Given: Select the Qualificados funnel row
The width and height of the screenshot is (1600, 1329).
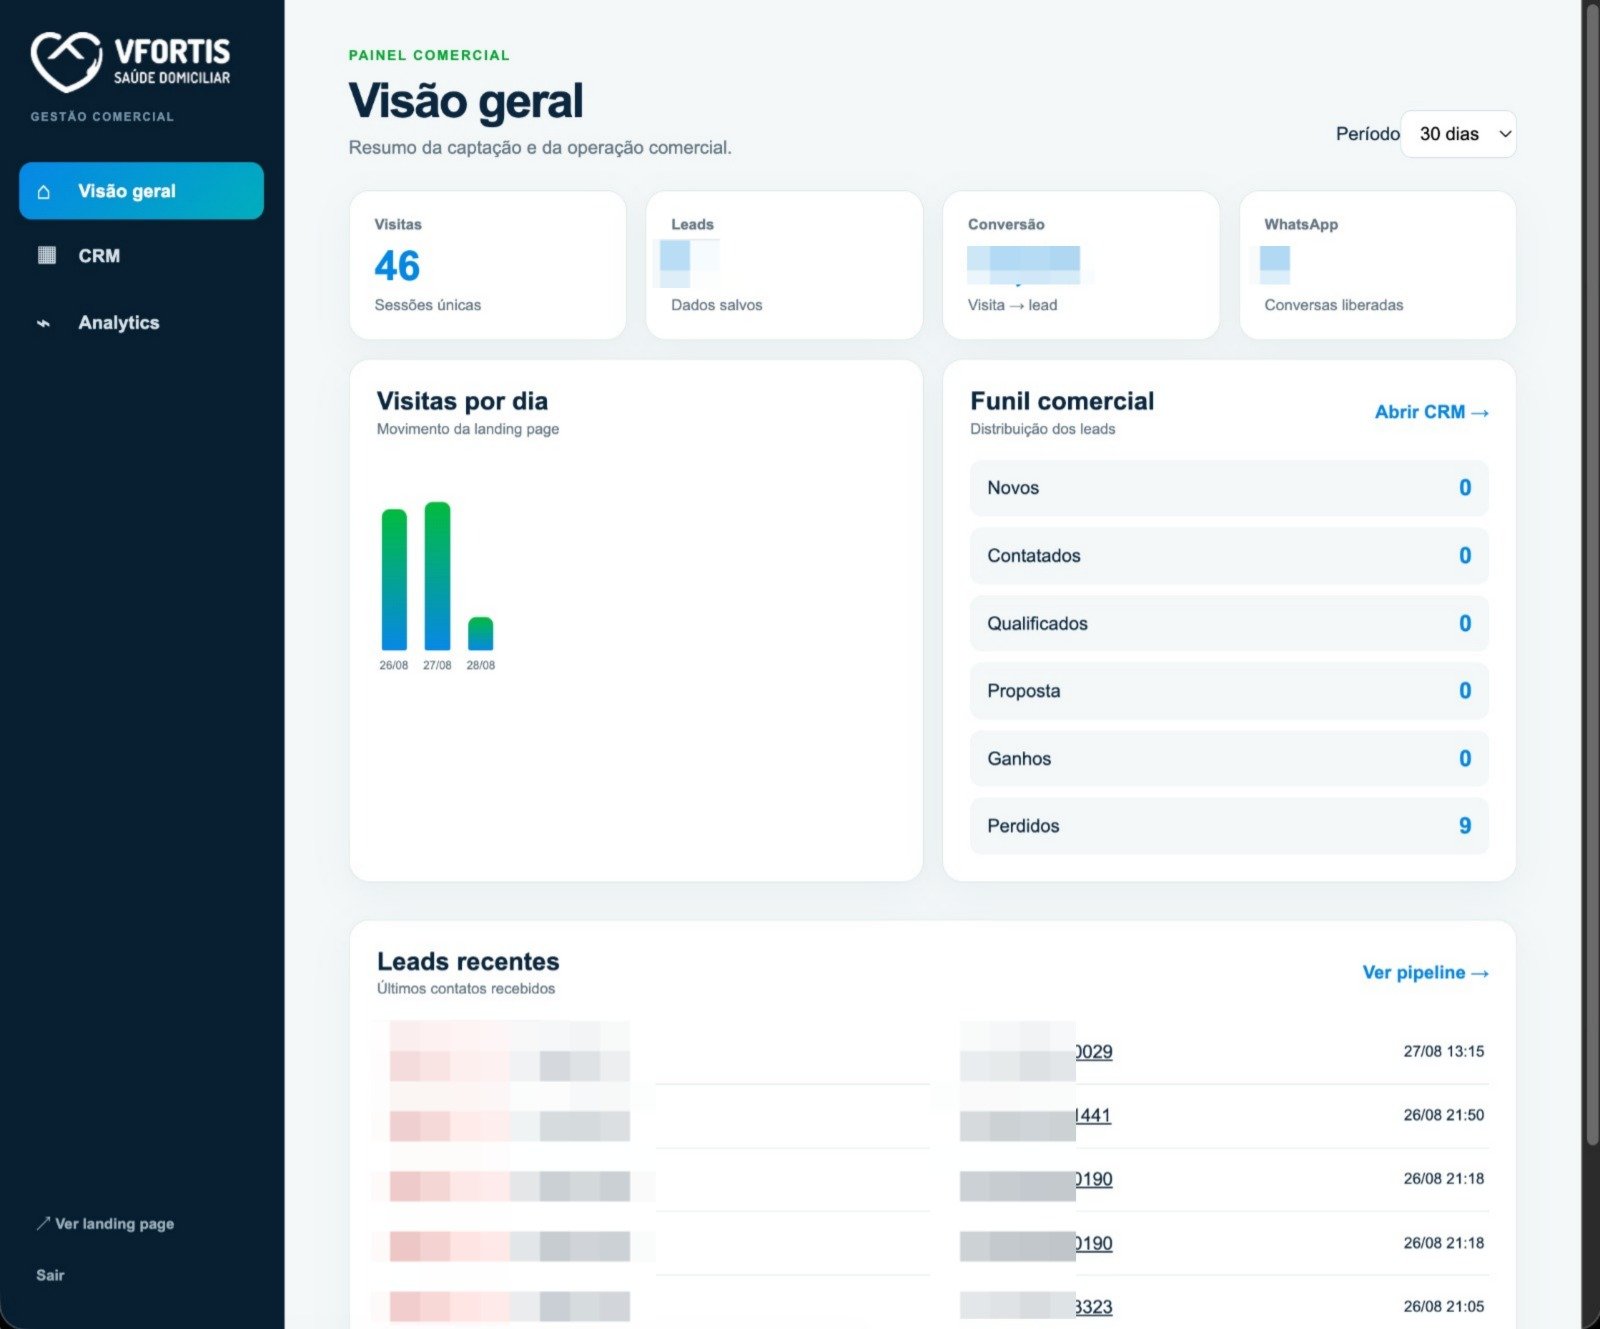Looking at the screenshot, I should pos(1229,623).
